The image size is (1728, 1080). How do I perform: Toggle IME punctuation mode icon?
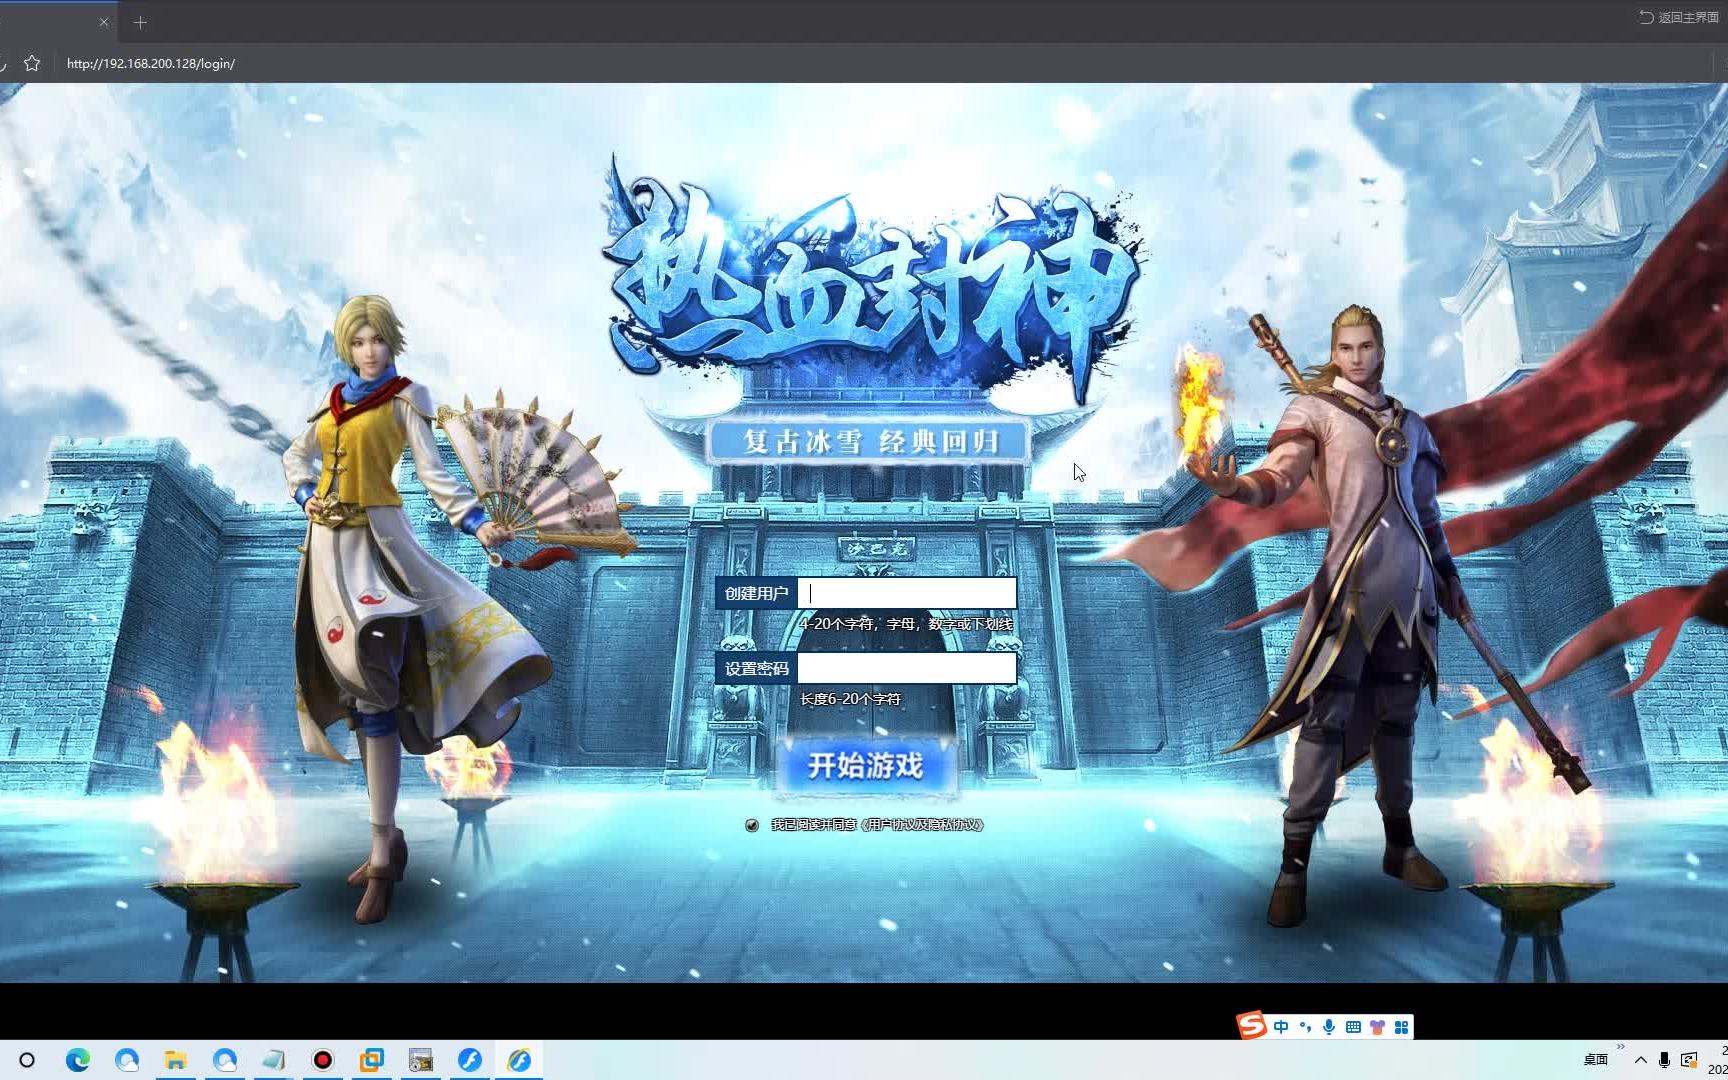[x=1305, y=1027]
